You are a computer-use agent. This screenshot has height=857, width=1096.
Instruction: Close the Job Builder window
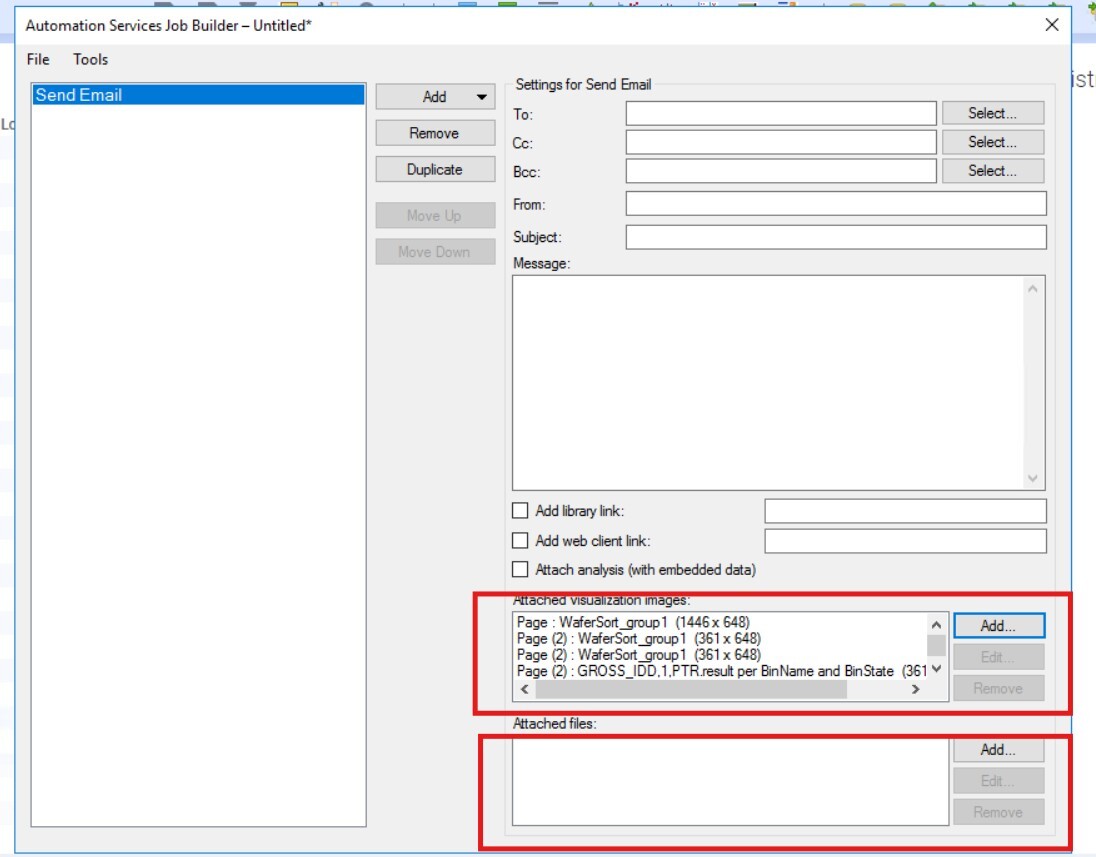point(1052,24)
